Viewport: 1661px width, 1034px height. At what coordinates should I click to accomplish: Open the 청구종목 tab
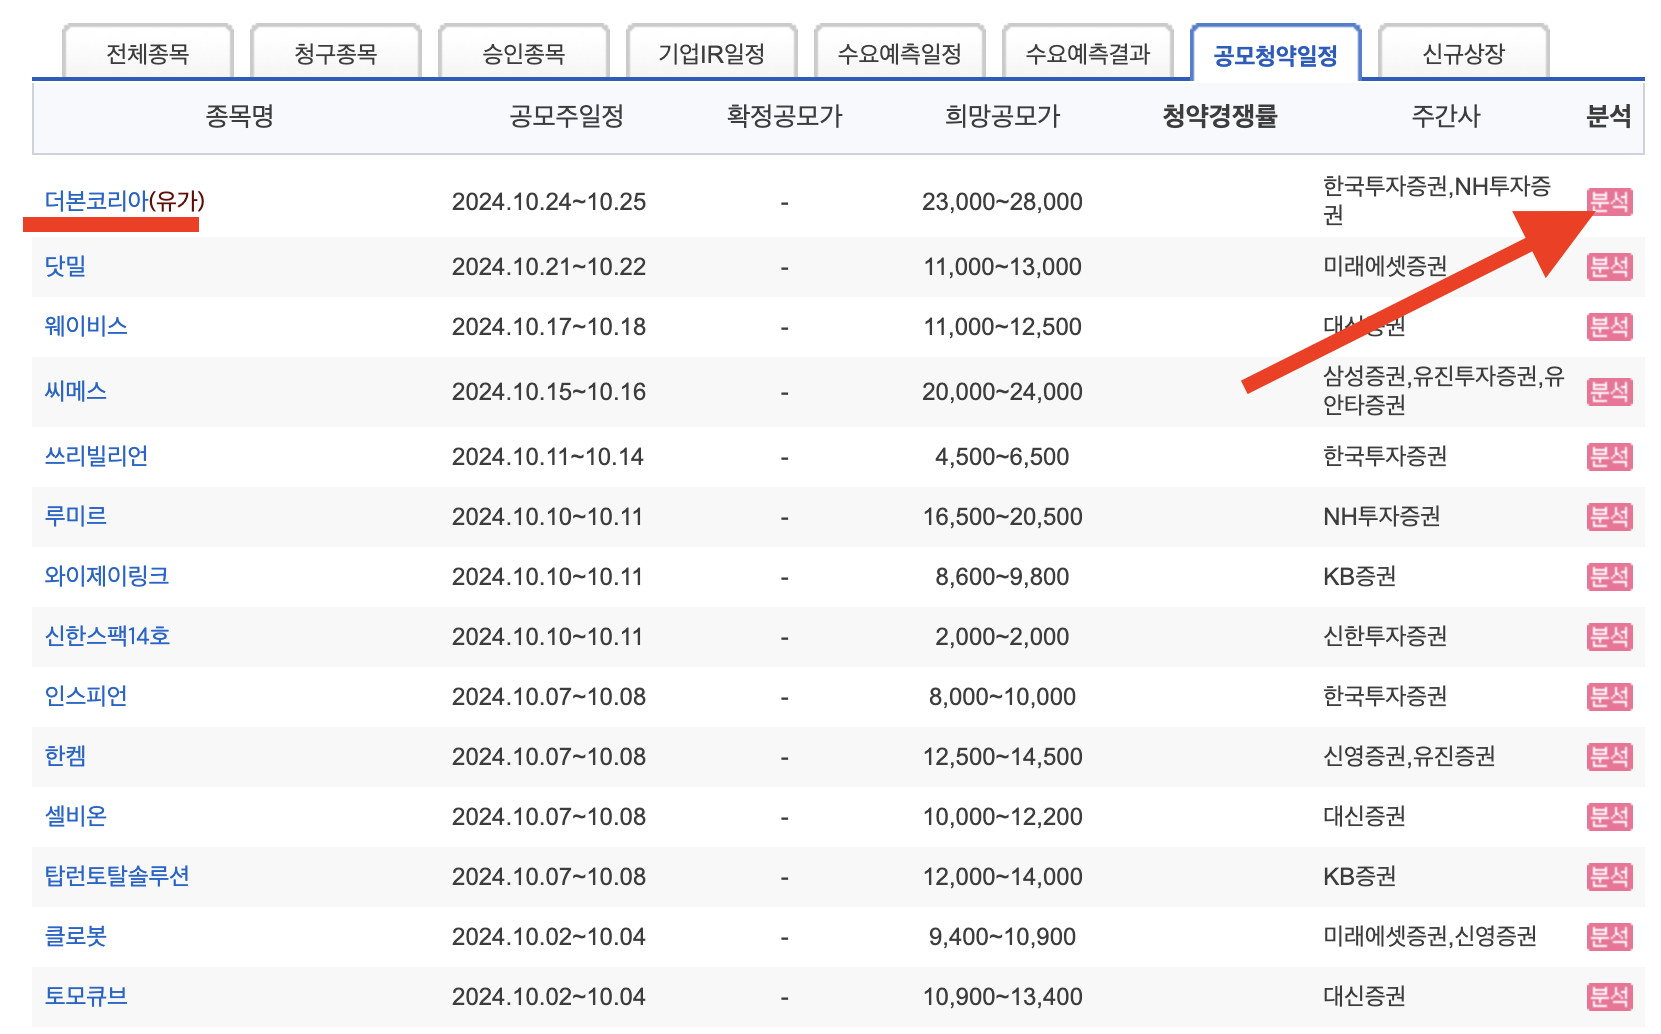click(335, 55)
